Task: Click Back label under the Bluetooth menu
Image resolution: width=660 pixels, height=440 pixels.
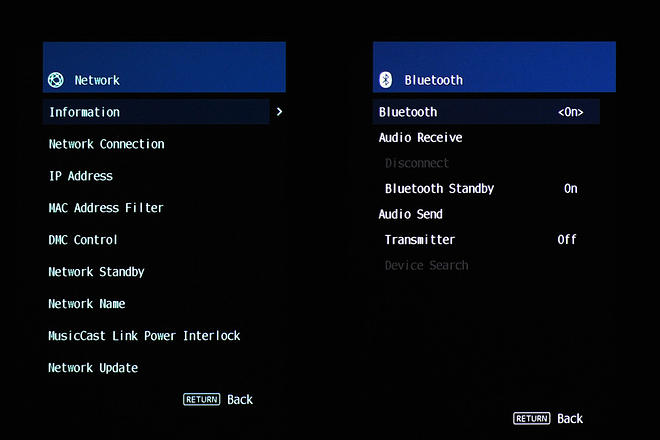Action: click(570, 418)
